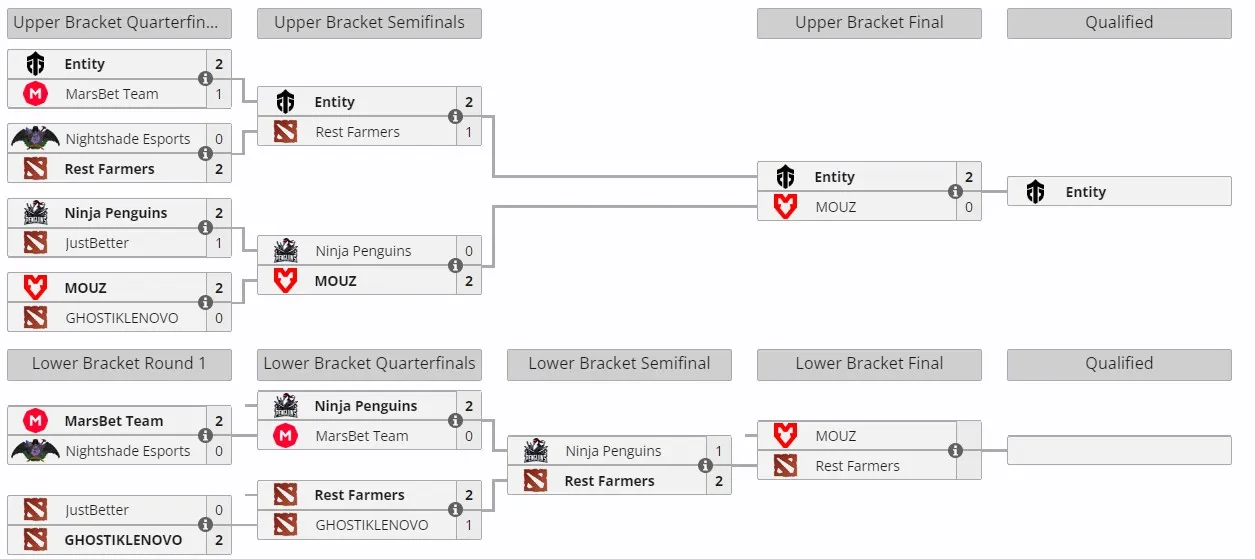Click Rest Farmers in the Lower Bracket Final
This screenshot has width=1255, height=559.
coord(857,466)
